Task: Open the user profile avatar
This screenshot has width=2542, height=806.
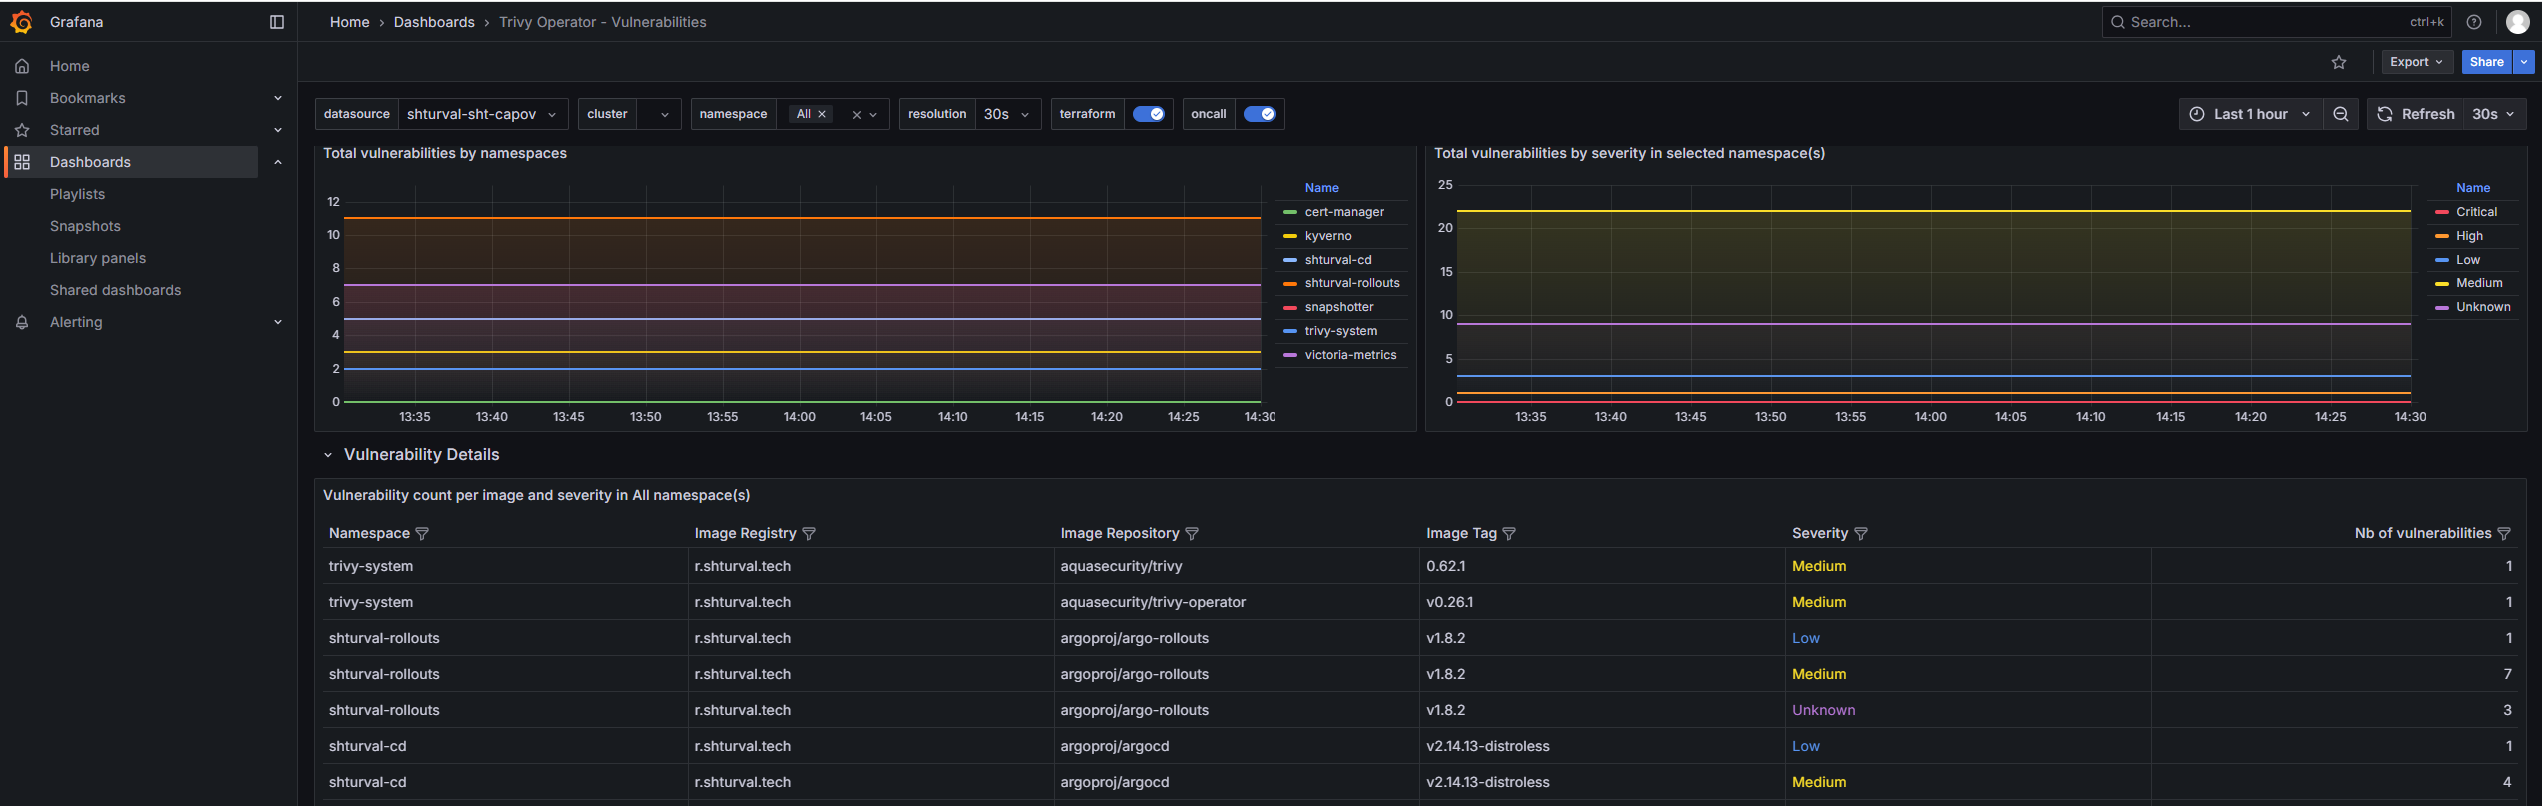Action: point(2517,22)
